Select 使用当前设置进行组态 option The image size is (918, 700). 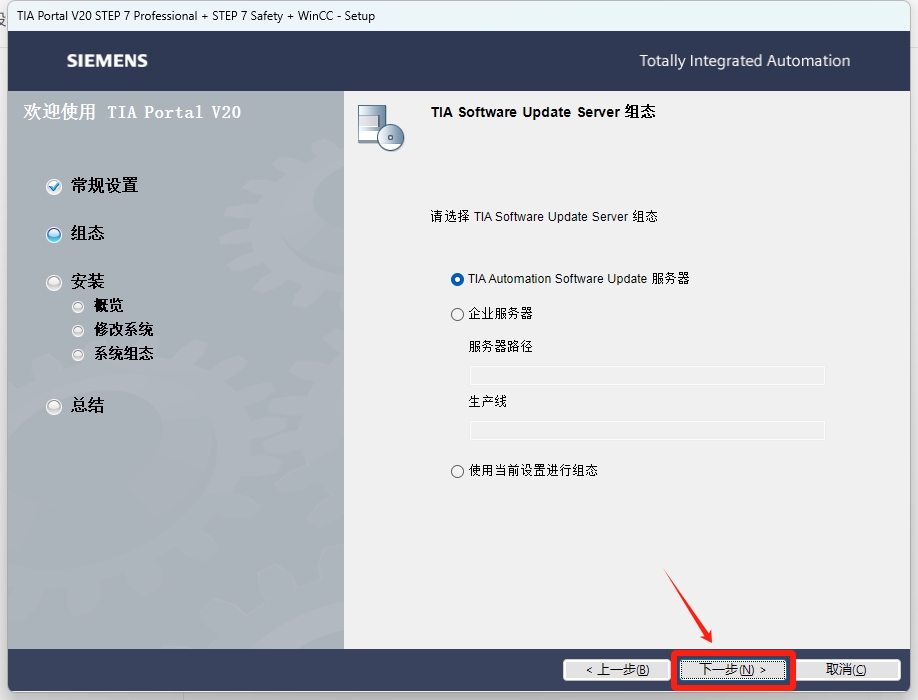coord(457,470)
